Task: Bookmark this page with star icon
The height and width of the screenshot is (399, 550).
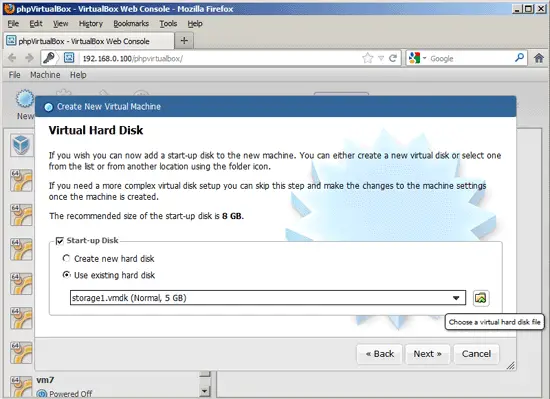Action: click(367, 58)
